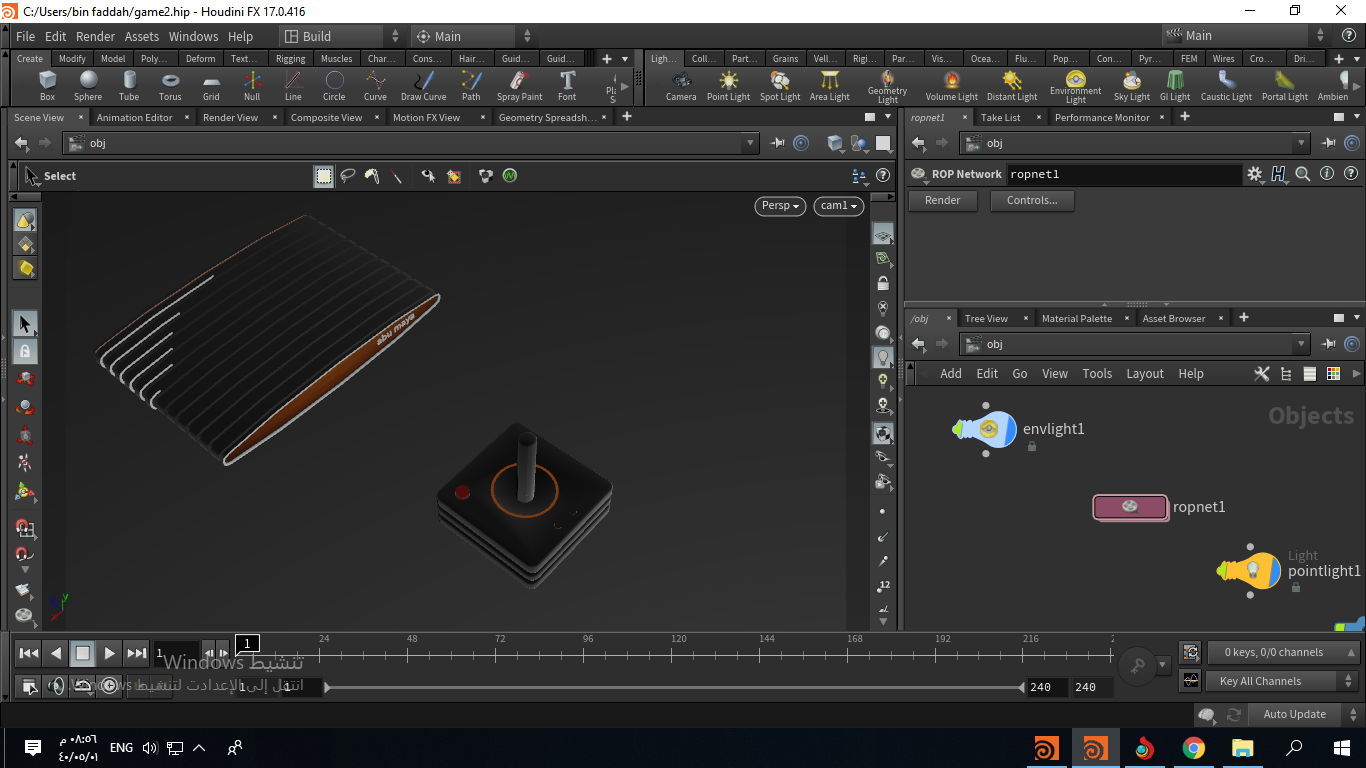Open the File menu
This screenshot has width=1366, height=768.
pos(26,36)
